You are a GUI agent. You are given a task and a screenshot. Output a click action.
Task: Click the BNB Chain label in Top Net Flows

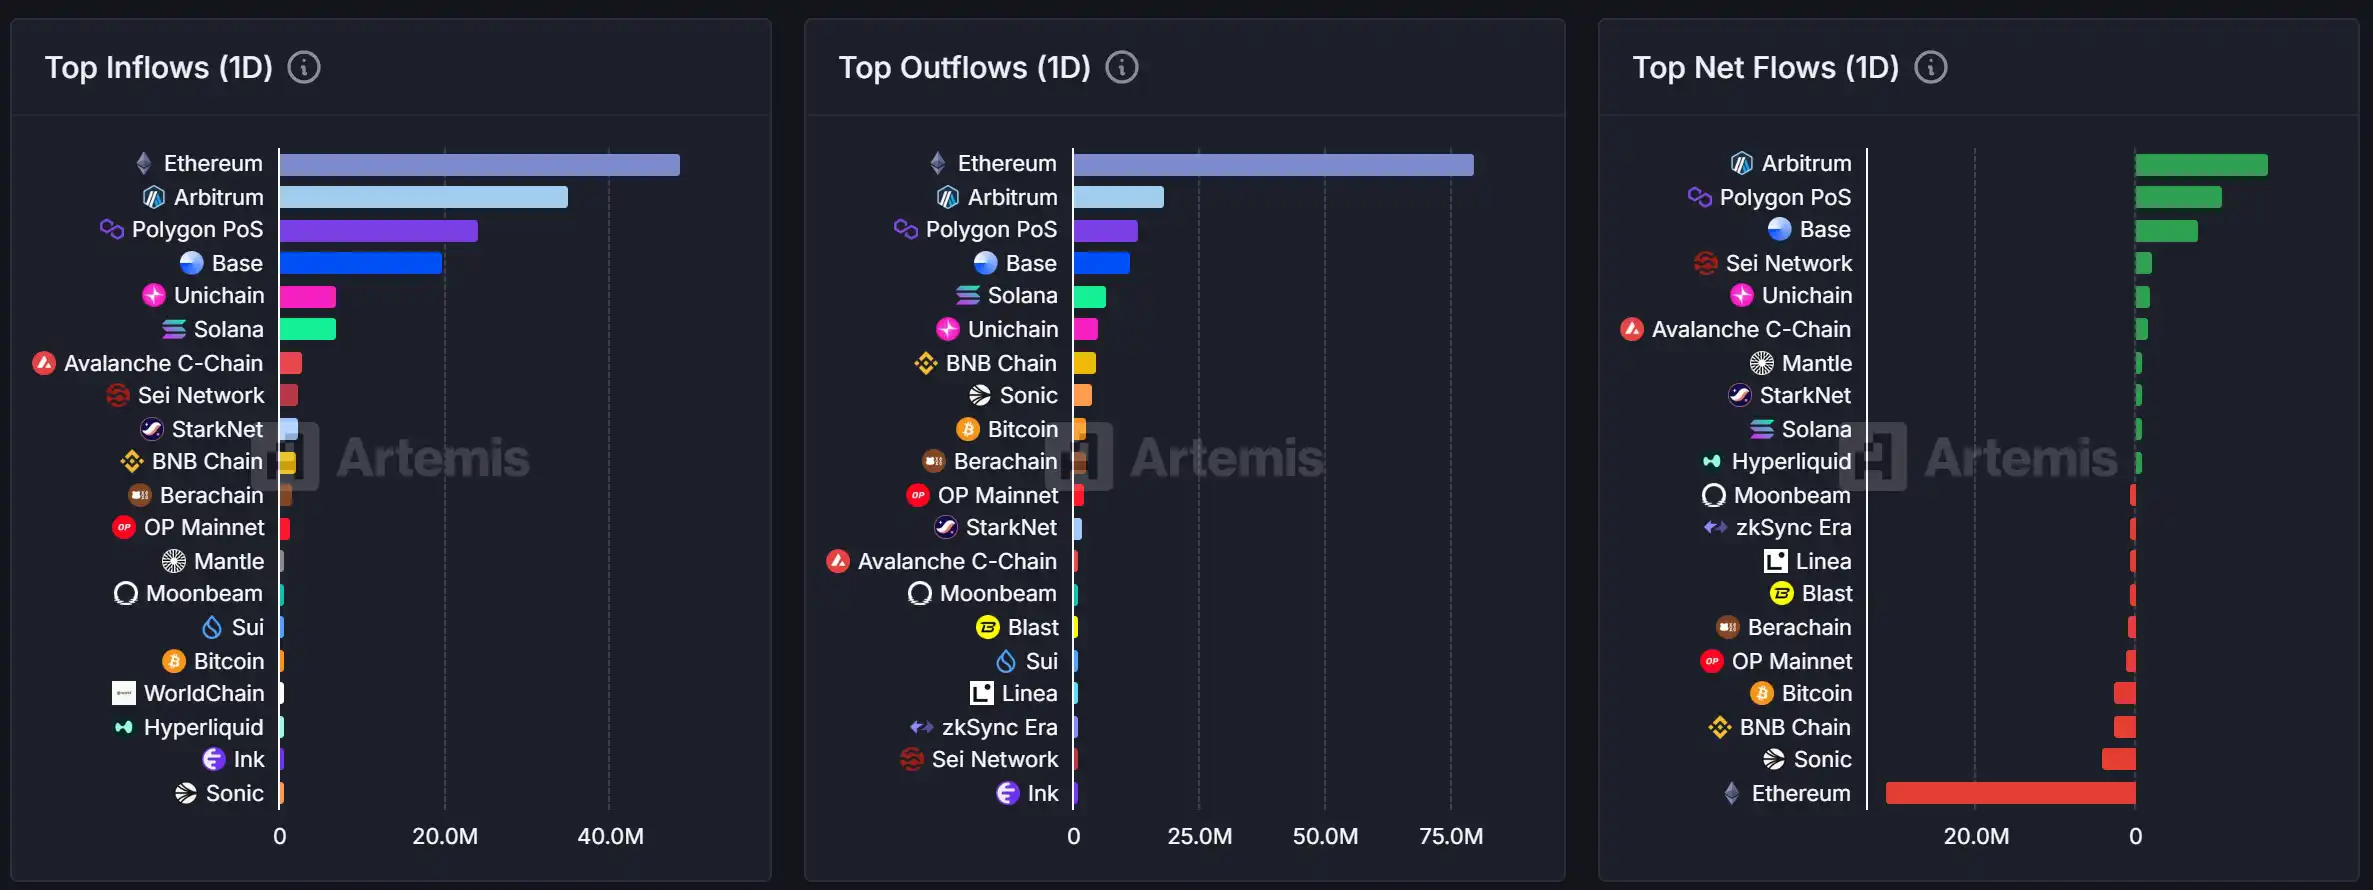click(1796, 727)
